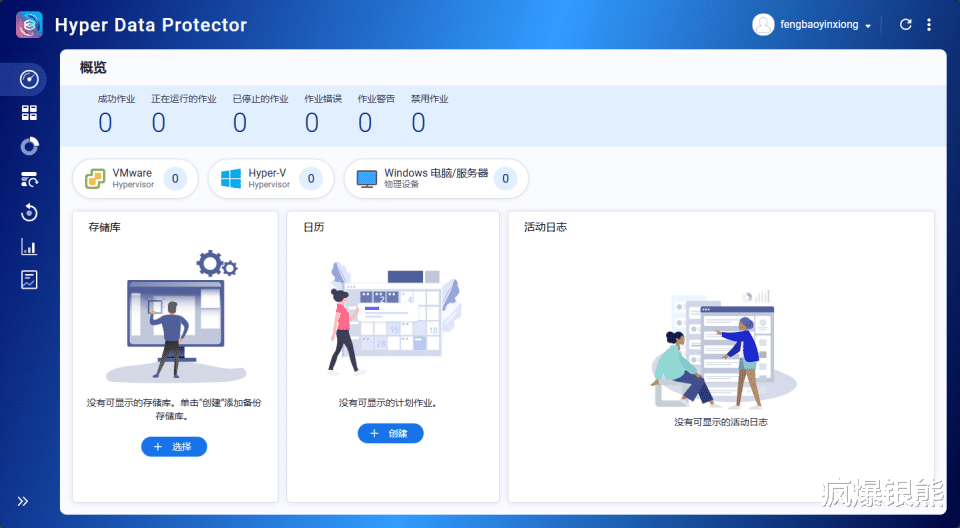Click the 活动日志 panel title

click(x=546, y=227)
